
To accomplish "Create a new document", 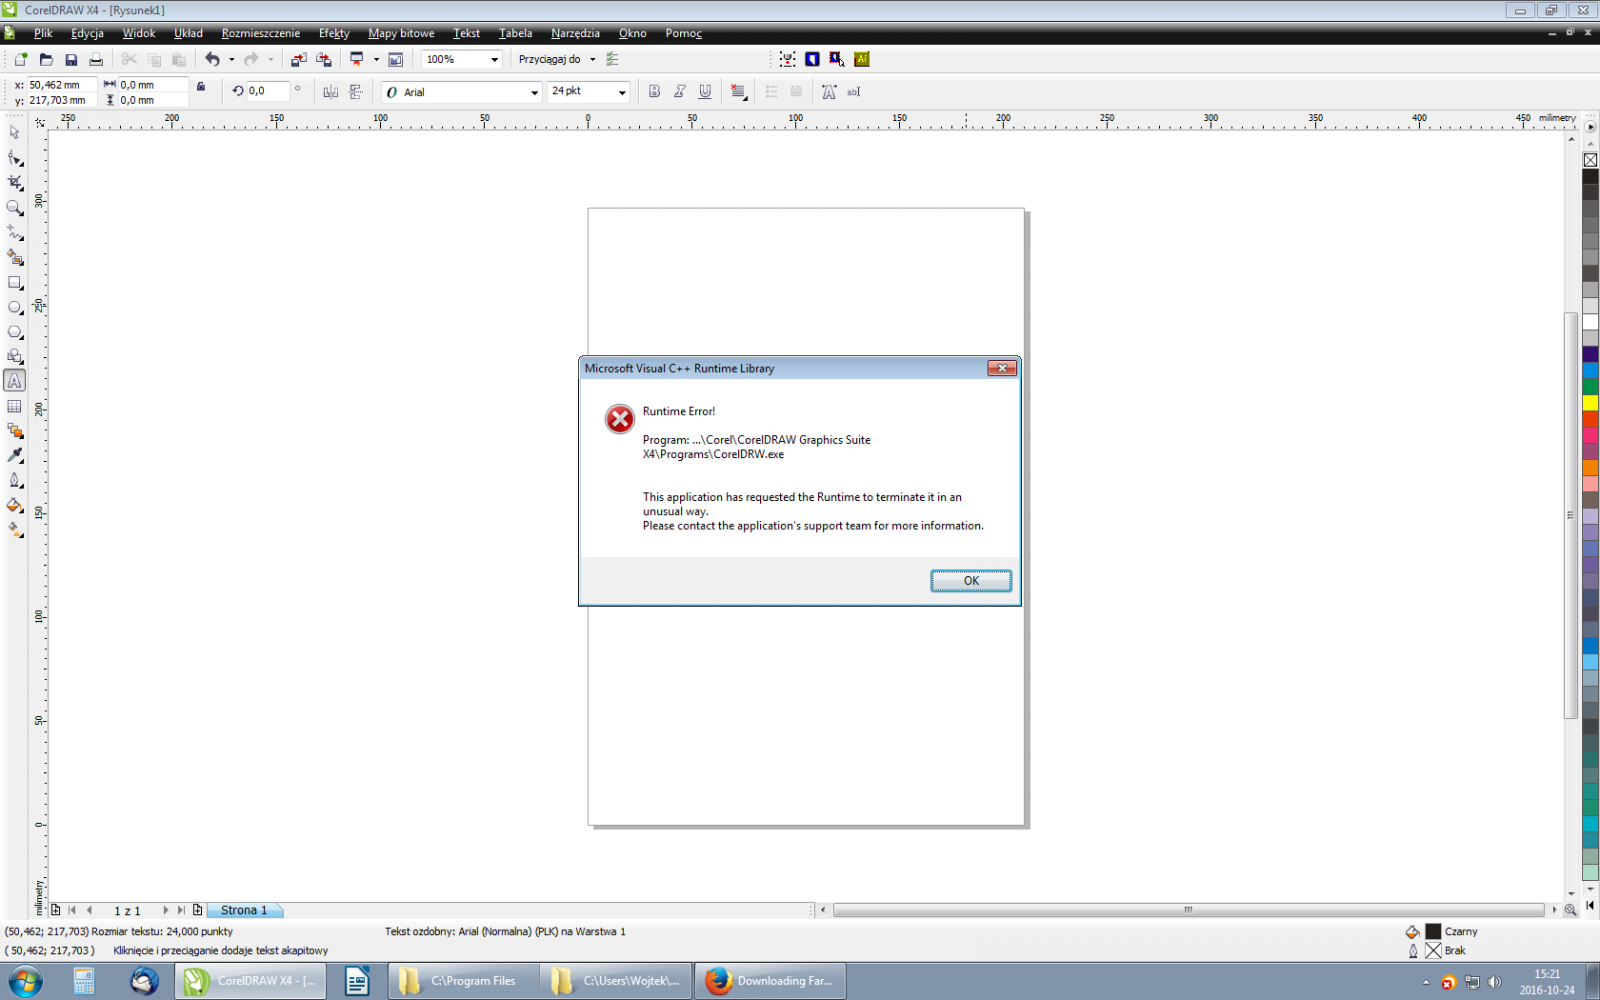I will coord(21,60).
